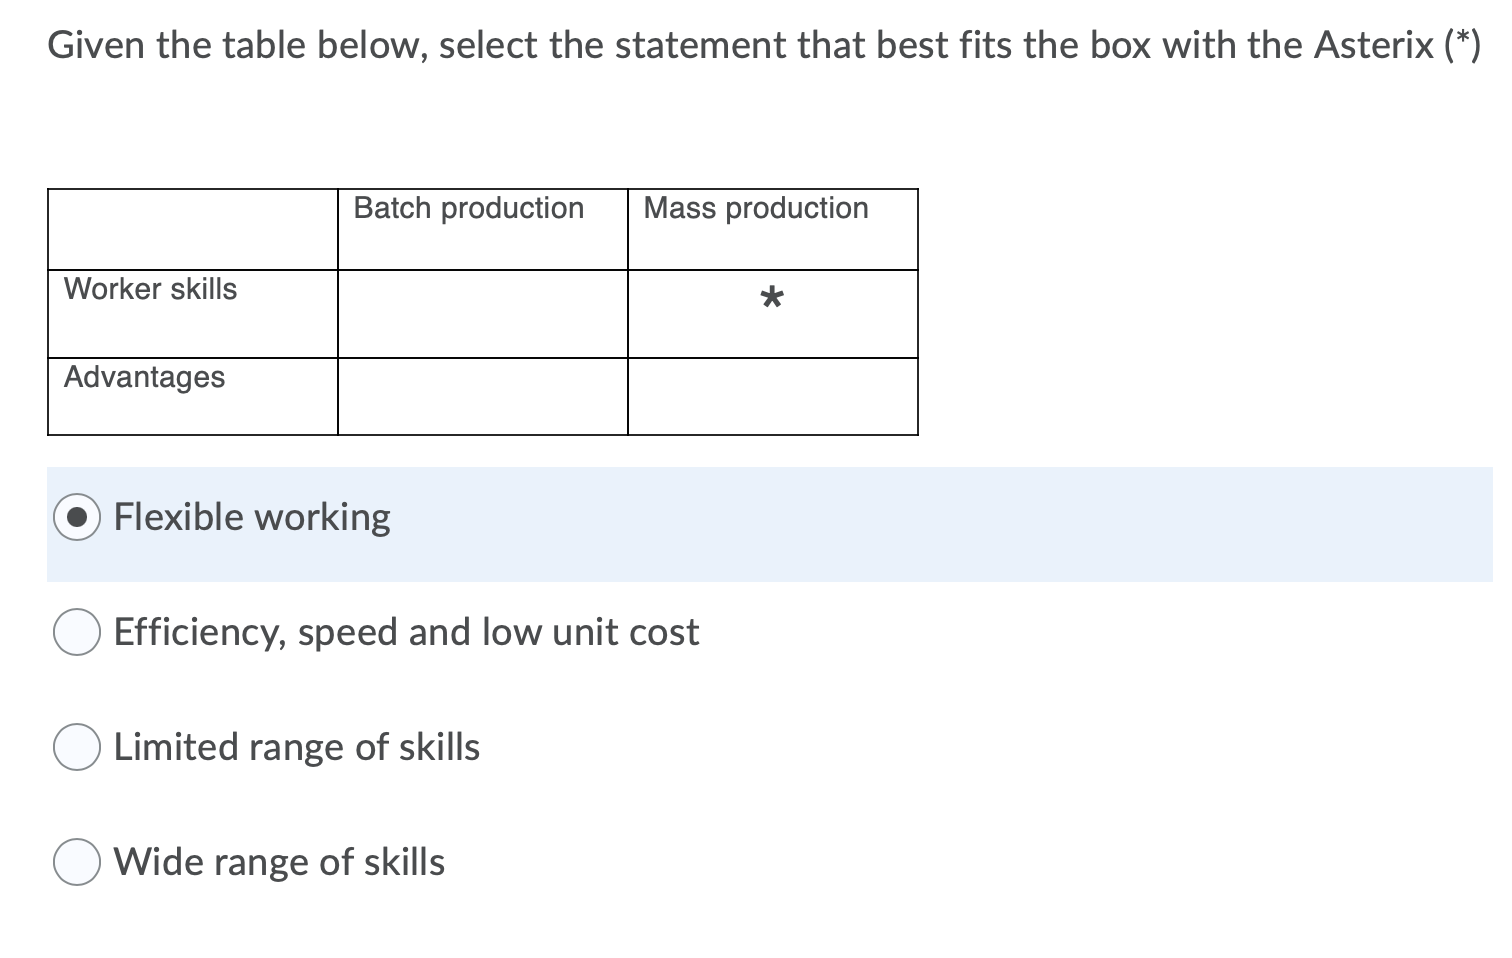
Task: Click the empty Advantages cell under Mass production
Action: pos(772,394)
